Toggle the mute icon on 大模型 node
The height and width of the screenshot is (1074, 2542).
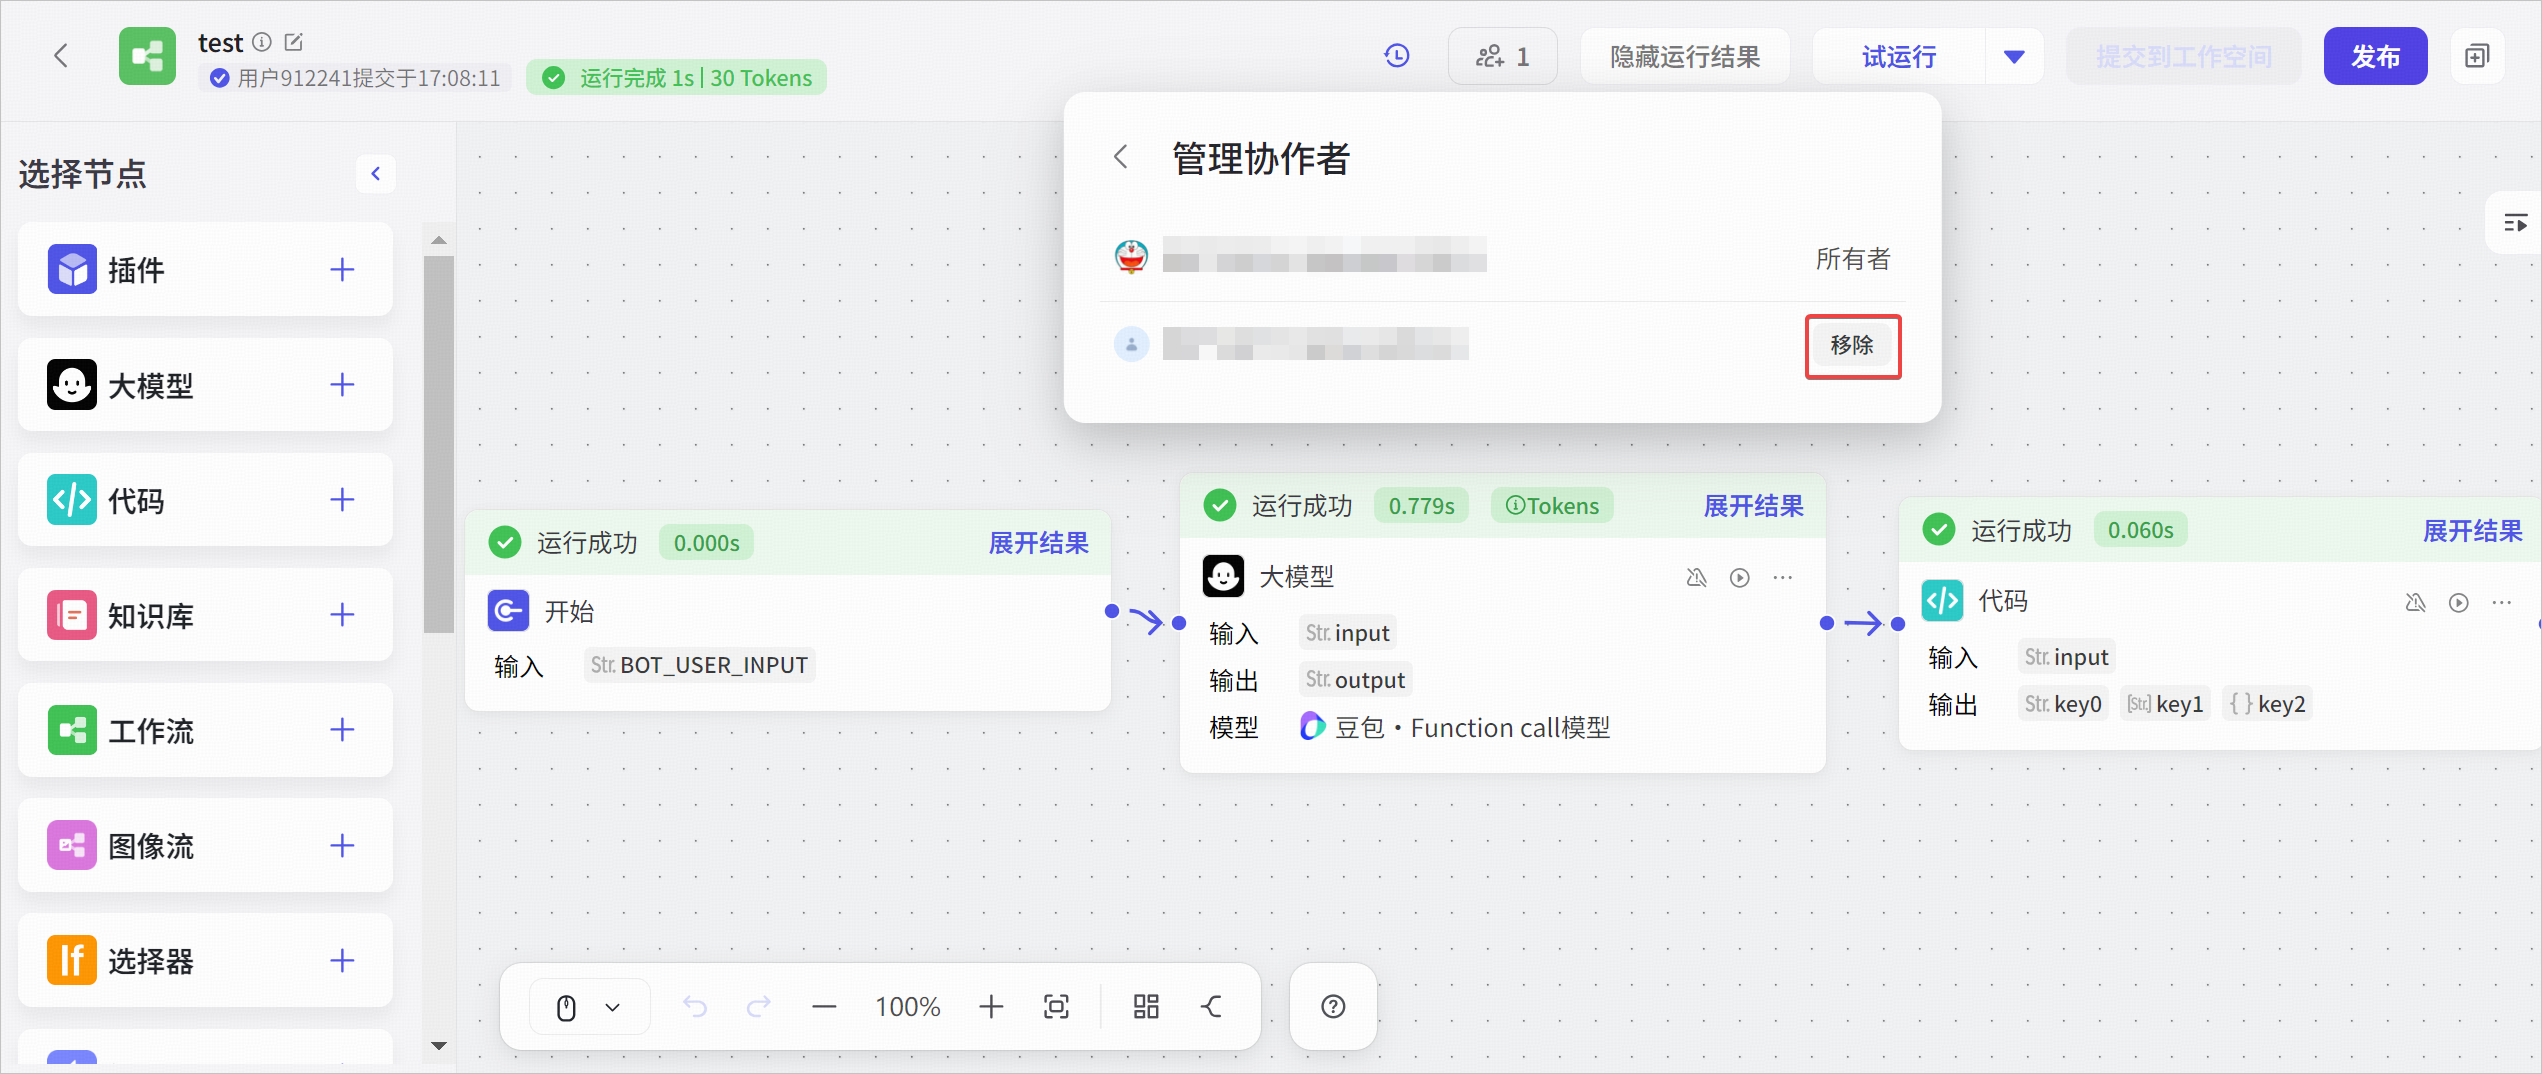pos(1696,577)
